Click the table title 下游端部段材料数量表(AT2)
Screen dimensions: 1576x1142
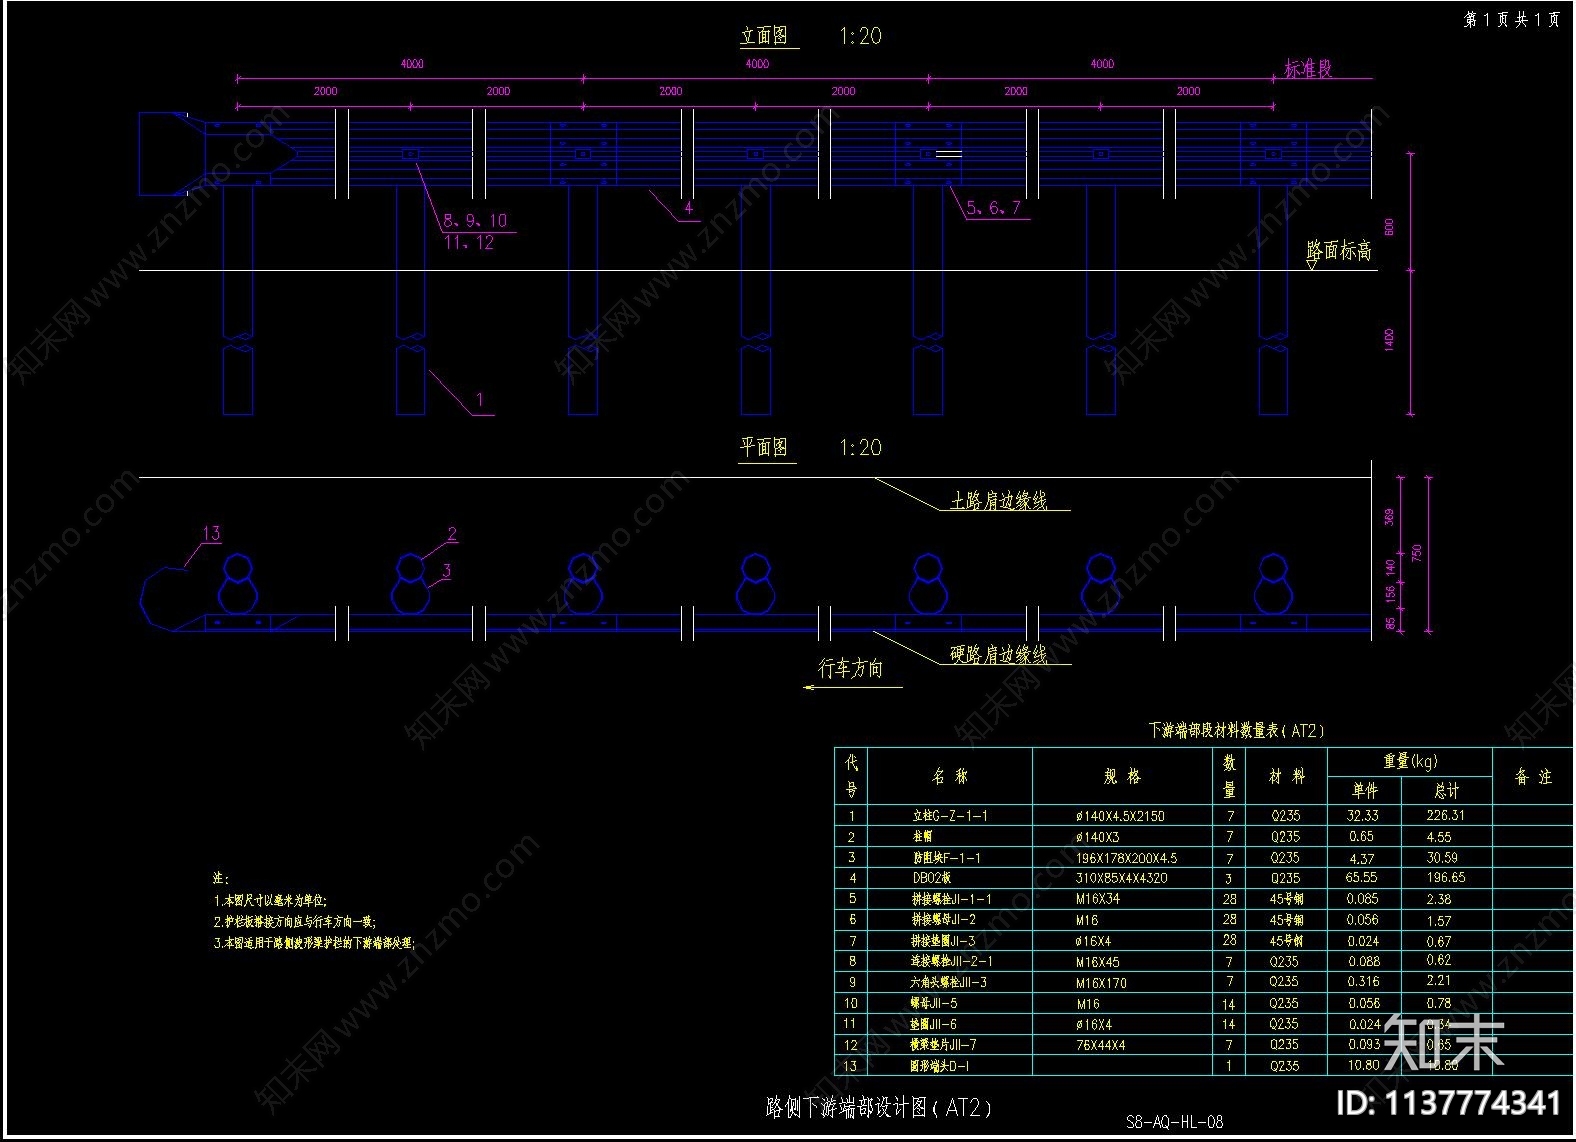1236,731
